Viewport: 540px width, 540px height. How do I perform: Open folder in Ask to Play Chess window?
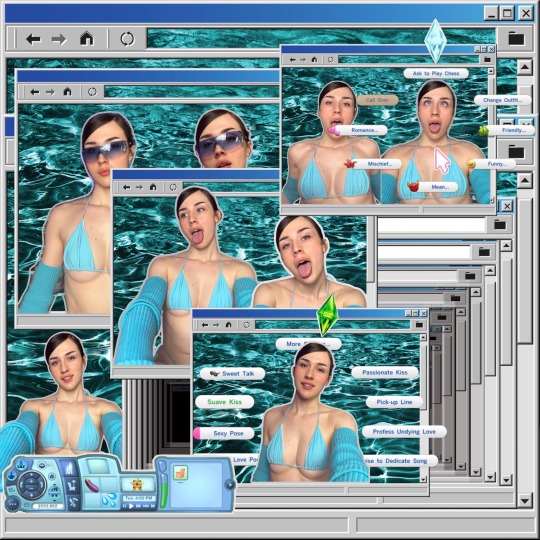point(487,60)
